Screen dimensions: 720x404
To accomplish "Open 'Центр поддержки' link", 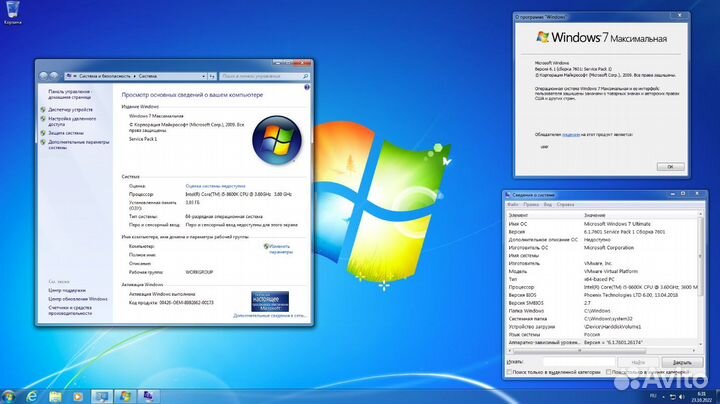I will [x=67, y=291].
